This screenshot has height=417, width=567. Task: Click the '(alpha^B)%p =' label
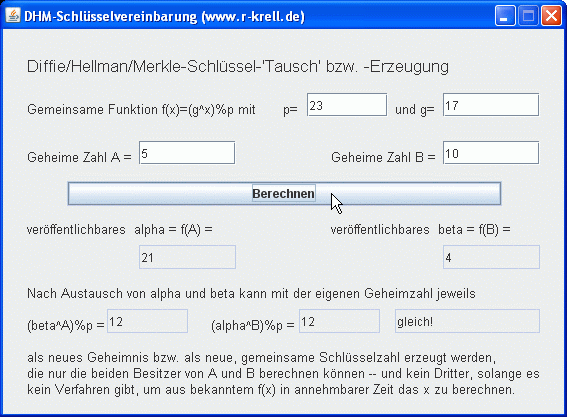(x=253, y=325)
